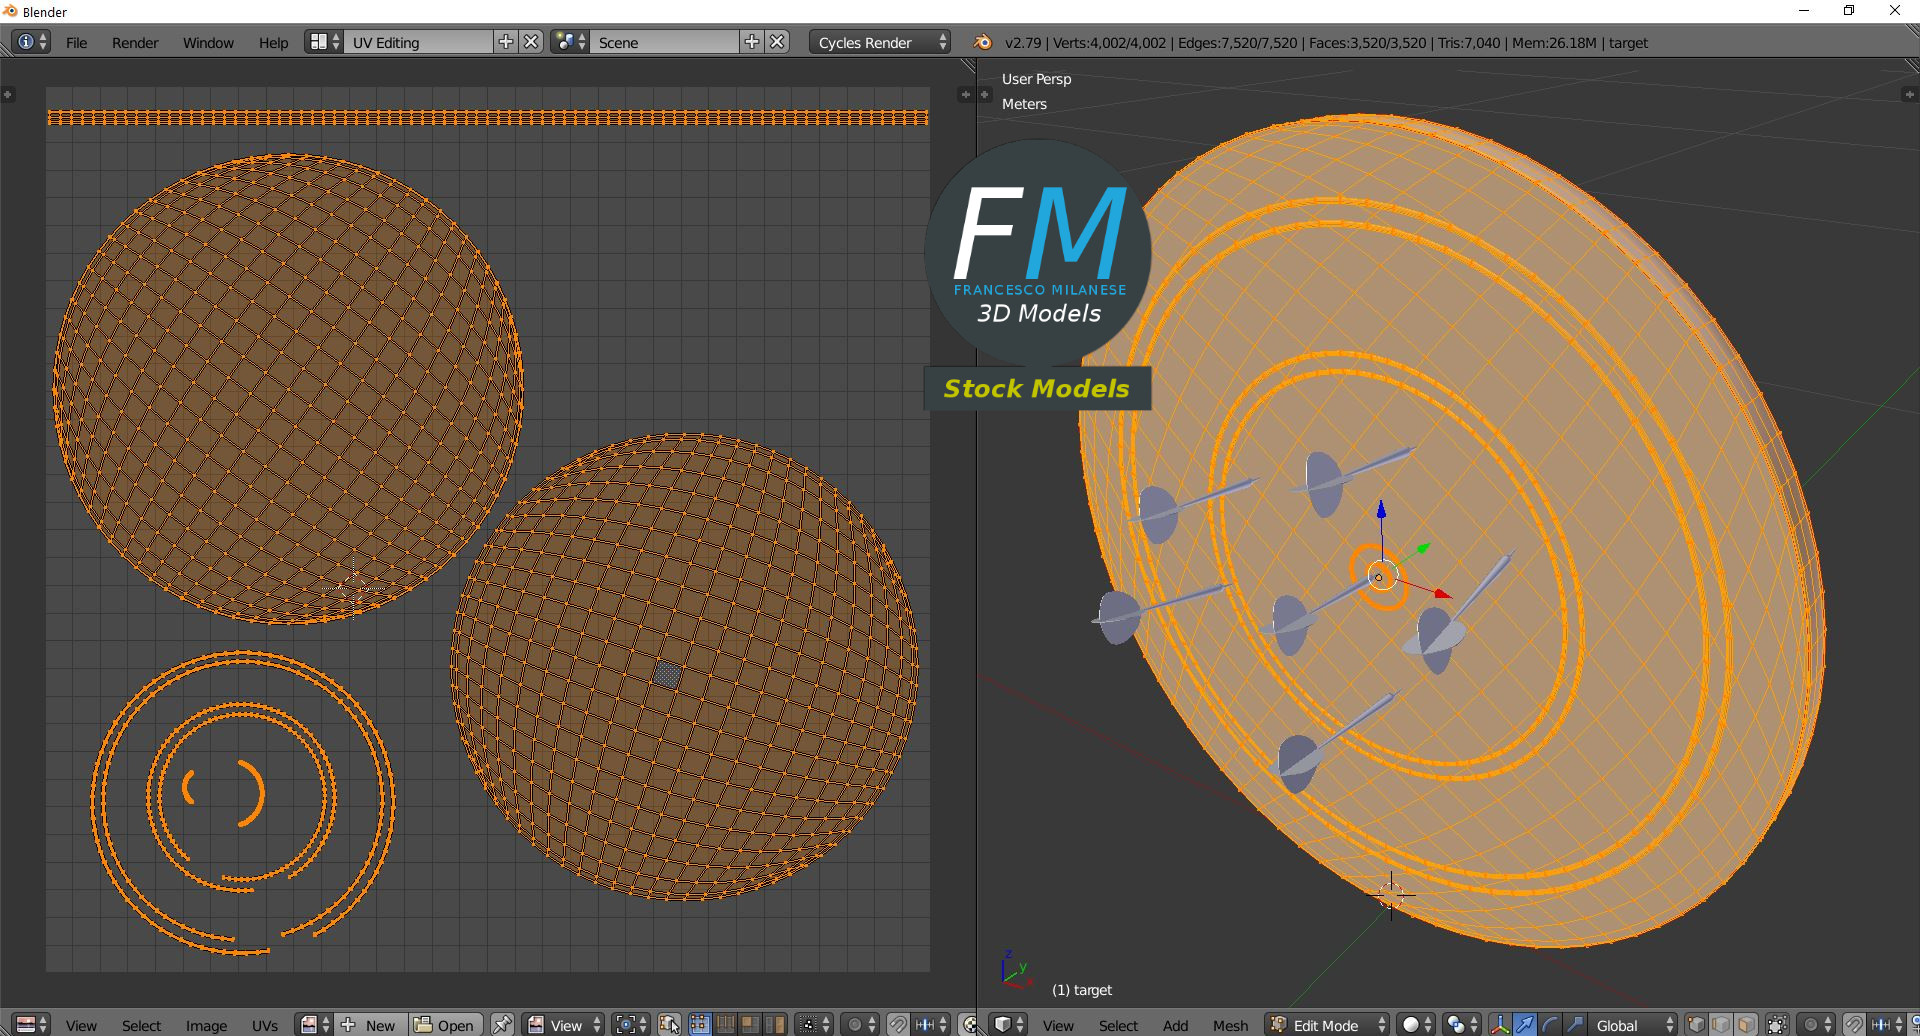Open the Edit Mode dropdown

pos(1327,1025)
